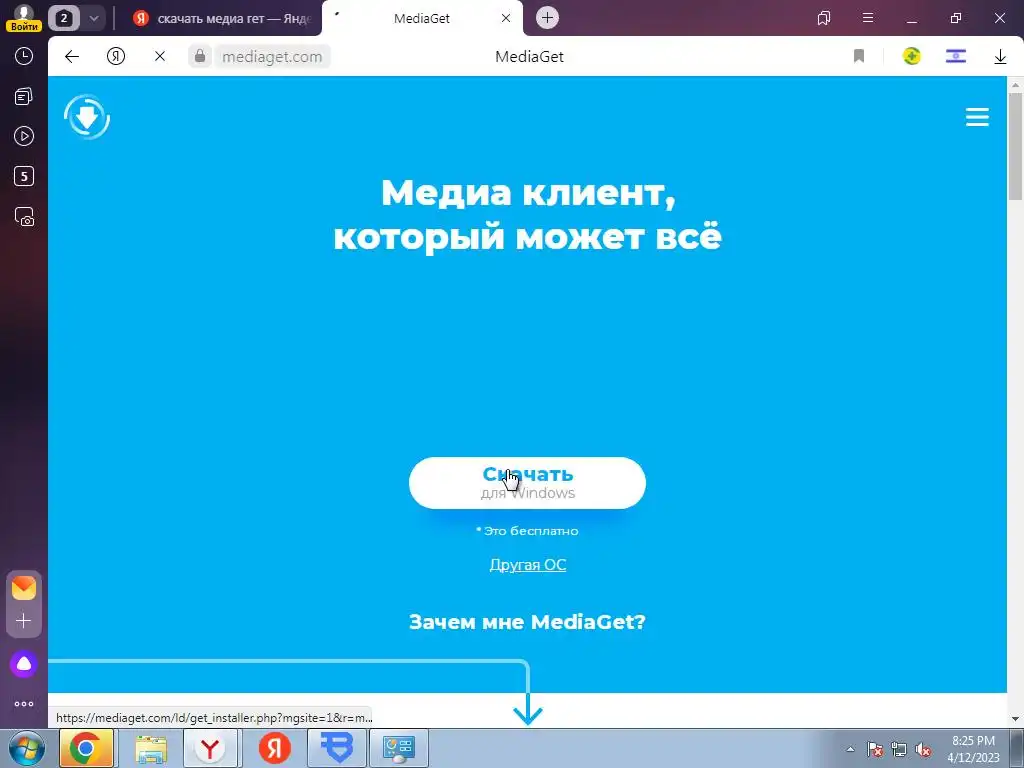Open the sidebar notes panel icon

pos(24,97)
